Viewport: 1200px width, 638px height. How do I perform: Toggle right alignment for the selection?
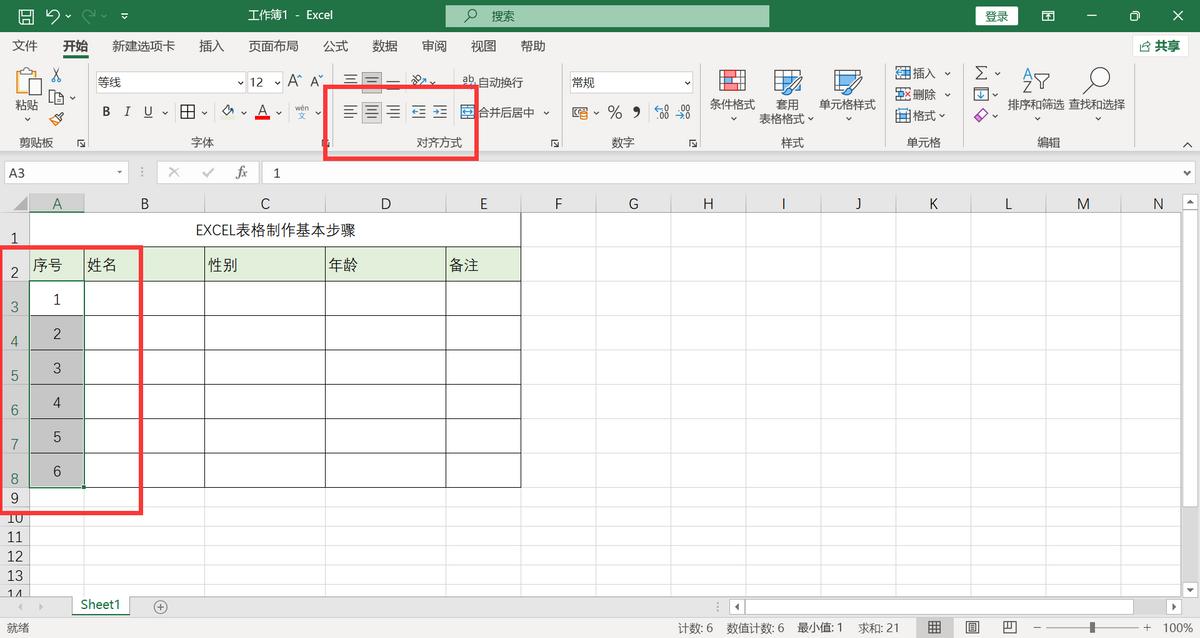393,112
